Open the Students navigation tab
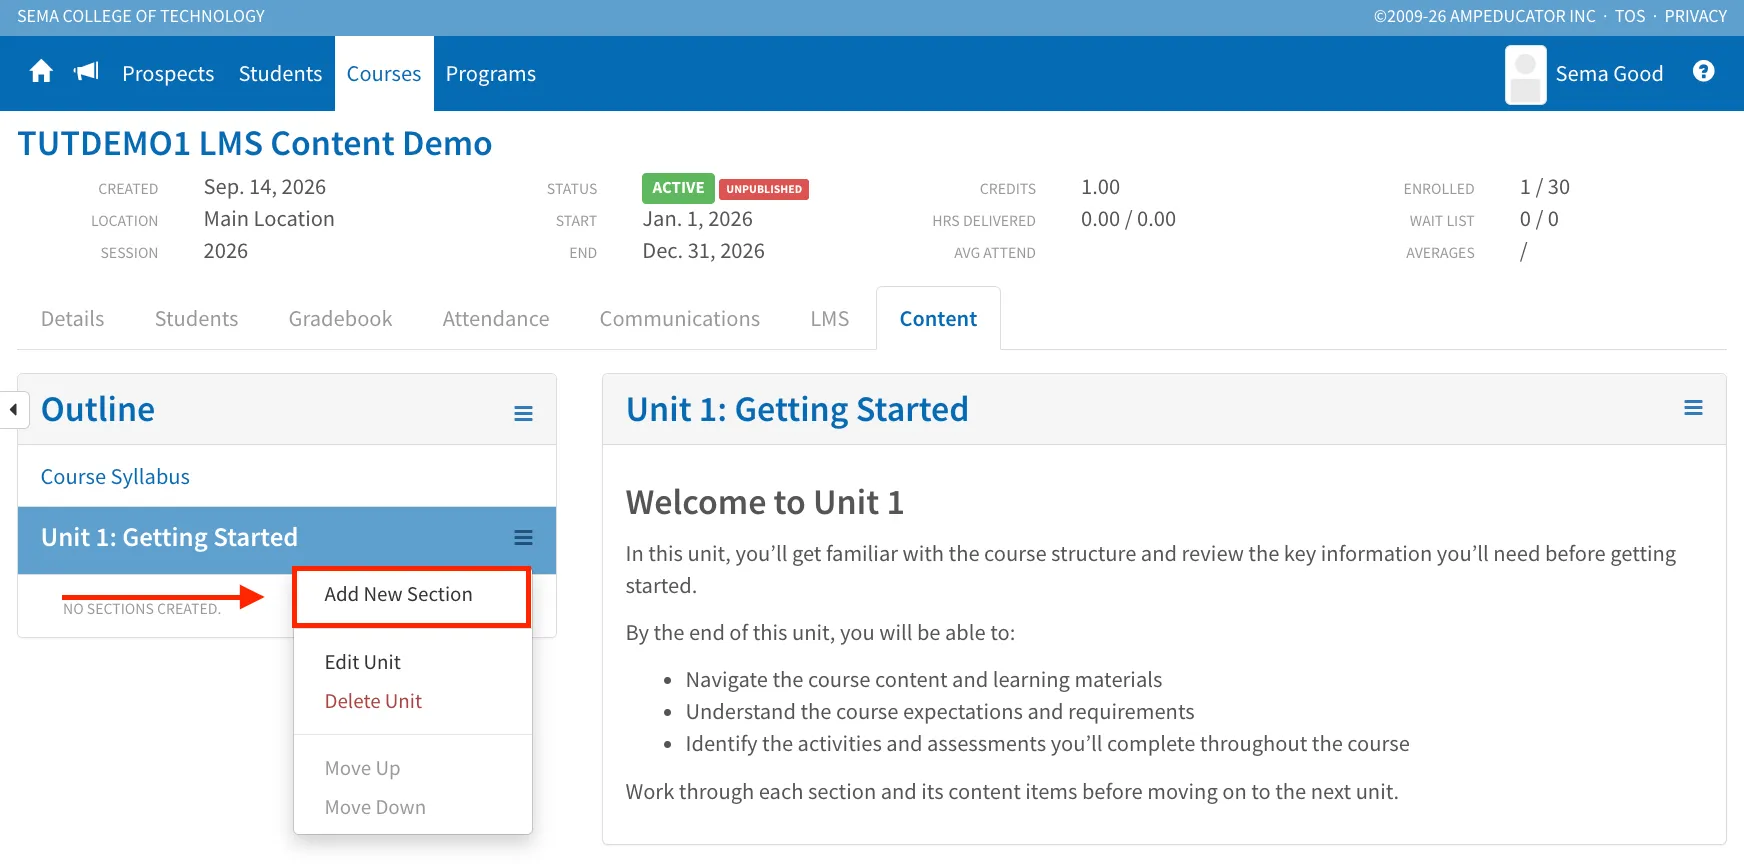1744x864 pixels. tap(280, 74)
